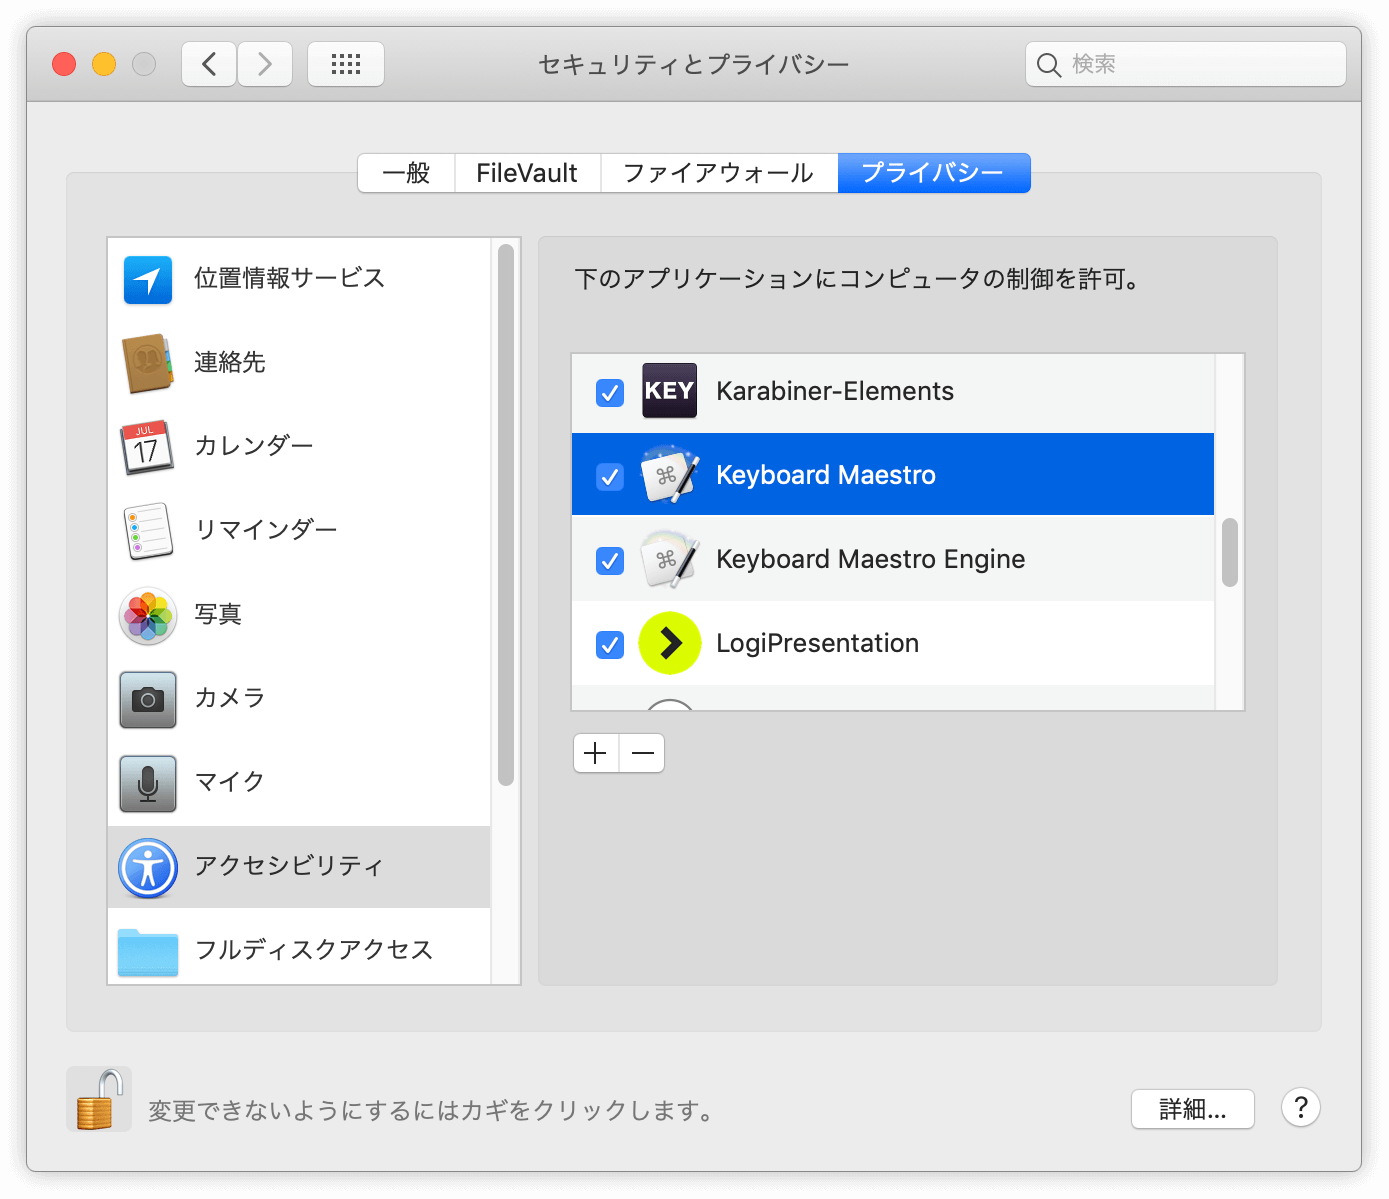Open help with the question mark button
The height and width of the screenshot is (1199, 1389).
[x=1301, y=1107]
